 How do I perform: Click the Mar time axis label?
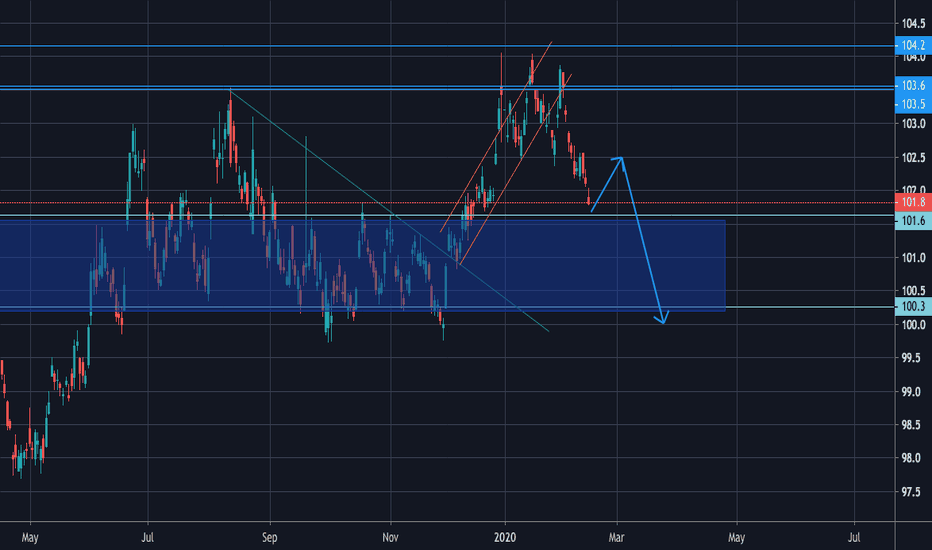[616, 538]
